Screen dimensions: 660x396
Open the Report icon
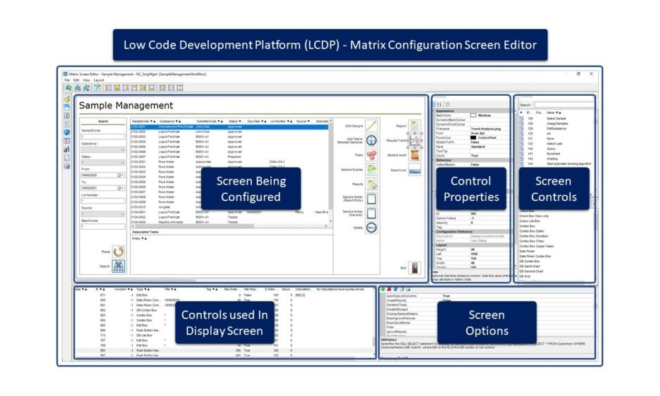point(415,126)
